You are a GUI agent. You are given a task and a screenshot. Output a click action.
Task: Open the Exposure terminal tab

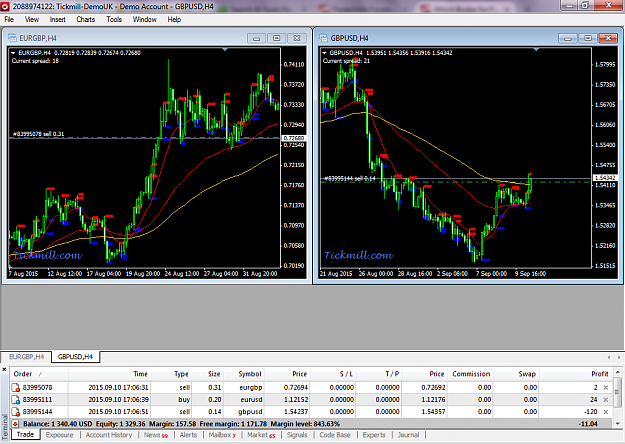pyautogui.click(x=59, y=435)
